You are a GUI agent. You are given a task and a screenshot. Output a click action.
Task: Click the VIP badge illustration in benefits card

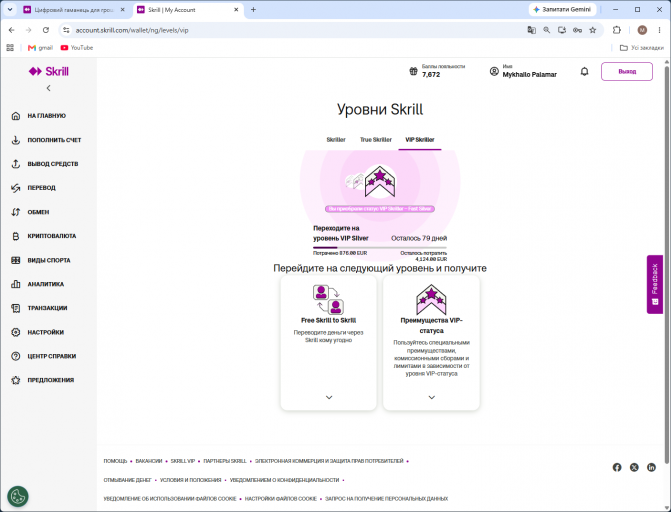(x=431, y=299)
